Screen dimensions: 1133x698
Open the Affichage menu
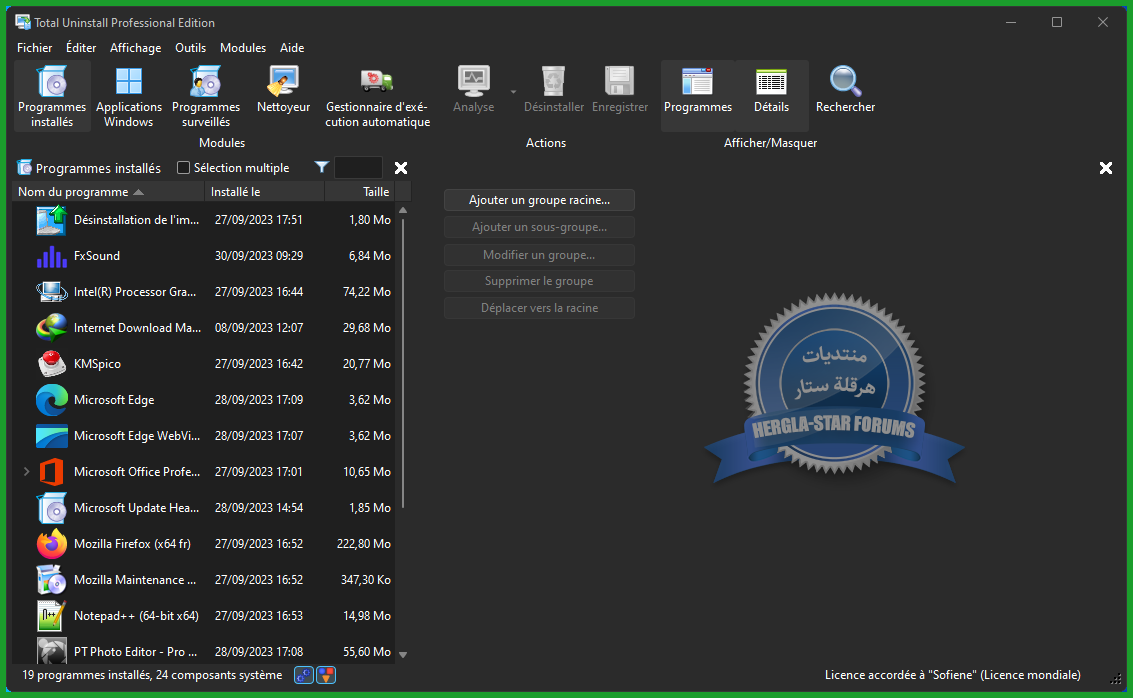pyautogui.click(x=135, y=48)
